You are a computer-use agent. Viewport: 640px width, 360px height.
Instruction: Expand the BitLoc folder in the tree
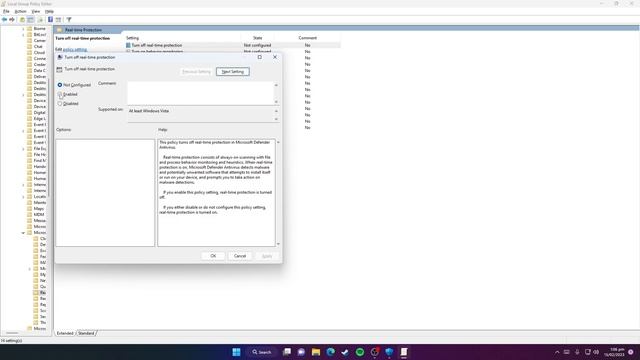(x=23, y=35)
